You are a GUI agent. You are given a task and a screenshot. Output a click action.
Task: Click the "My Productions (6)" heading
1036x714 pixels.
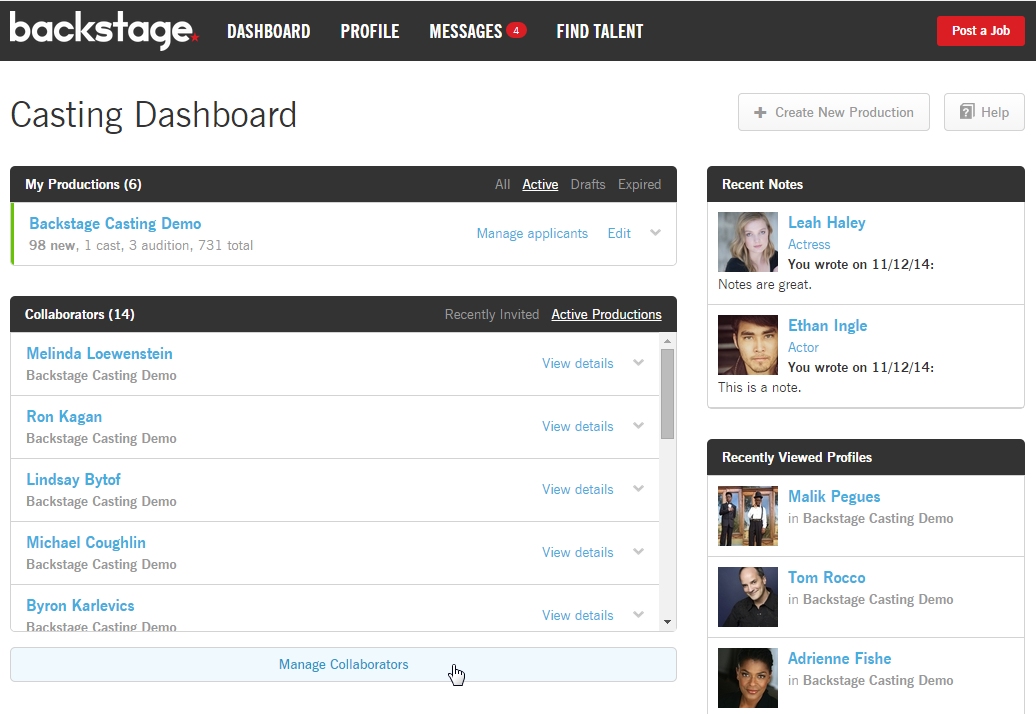83,184
